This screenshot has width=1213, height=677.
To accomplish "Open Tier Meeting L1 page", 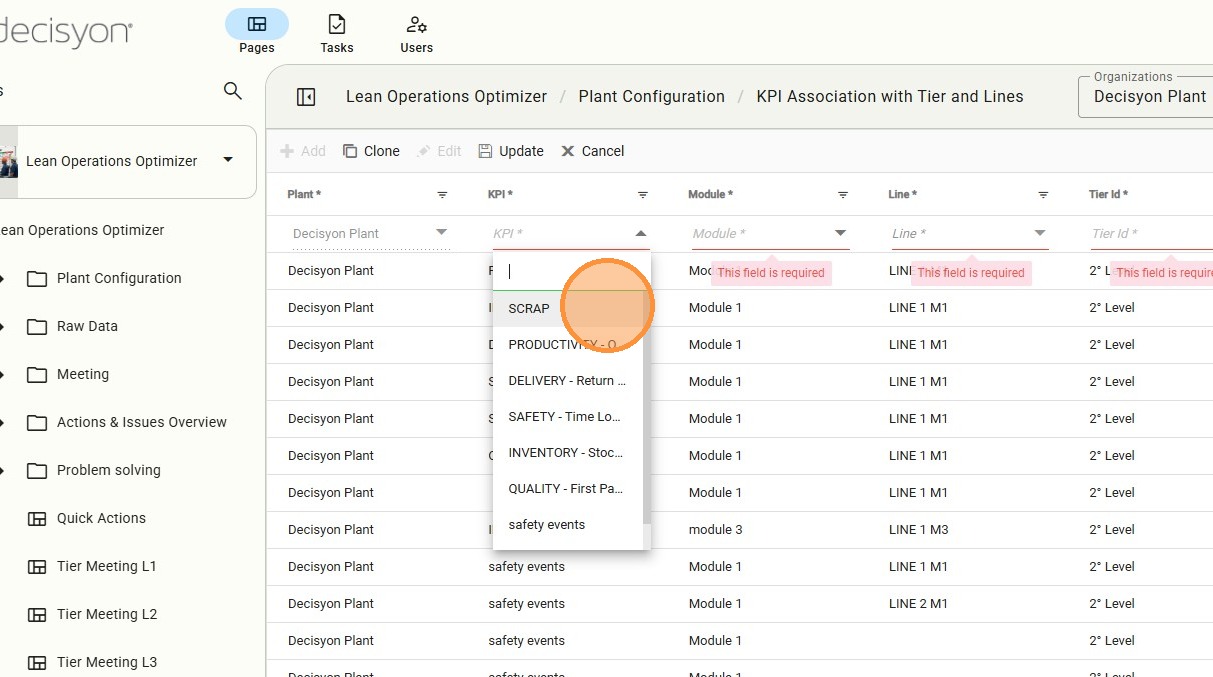I will coord(106,566).
